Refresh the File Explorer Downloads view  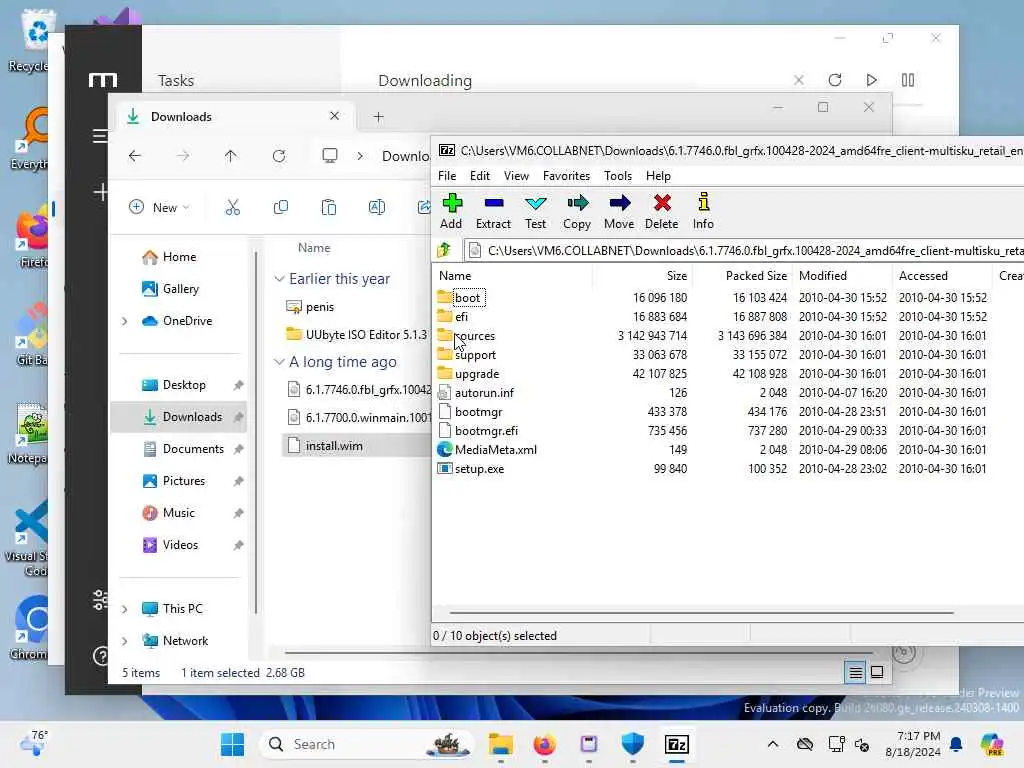(x=279, y=155)
